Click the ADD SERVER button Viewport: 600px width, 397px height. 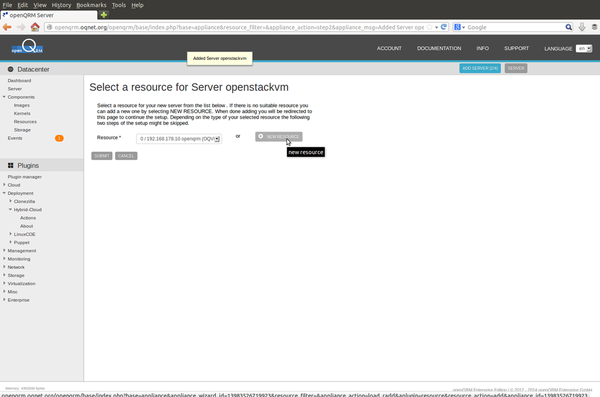[x=480, y=68]
